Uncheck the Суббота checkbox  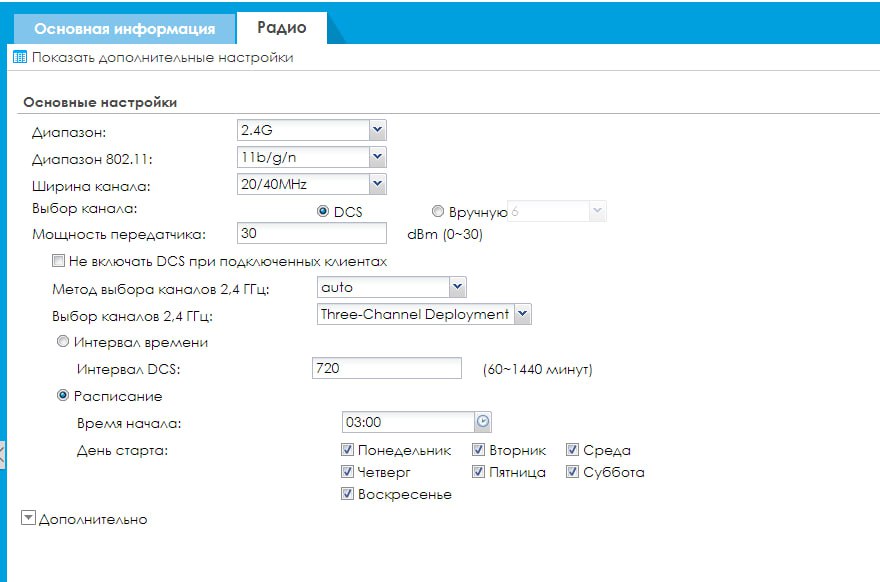point(572,471)
